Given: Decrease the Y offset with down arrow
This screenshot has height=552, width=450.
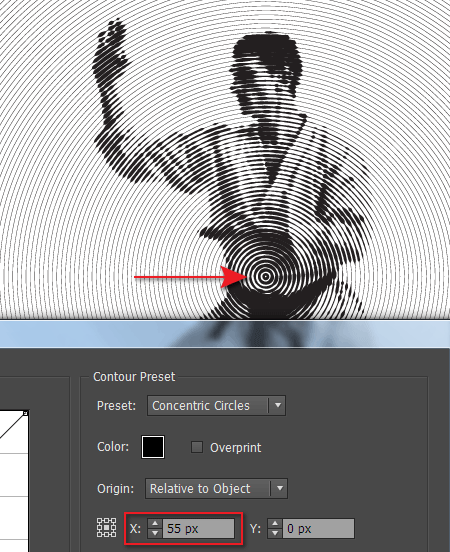Looking at the screenshot, I should point(275,533).
